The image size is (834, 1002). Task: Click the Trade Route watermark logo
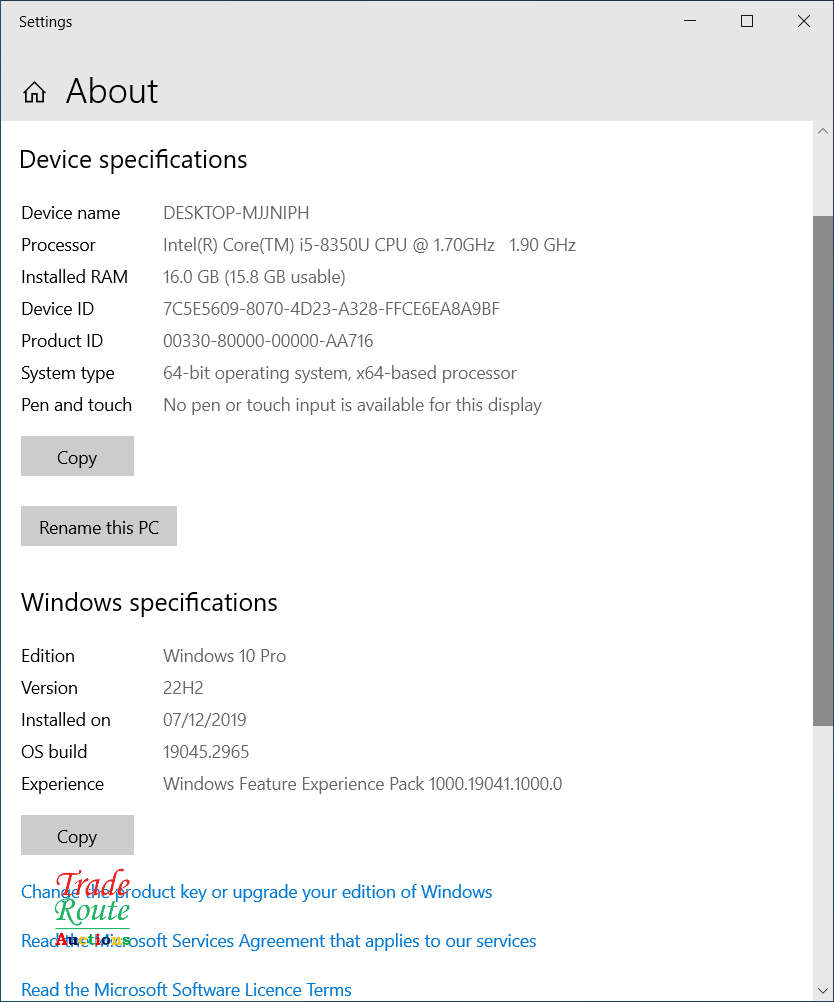click(92, 907)
